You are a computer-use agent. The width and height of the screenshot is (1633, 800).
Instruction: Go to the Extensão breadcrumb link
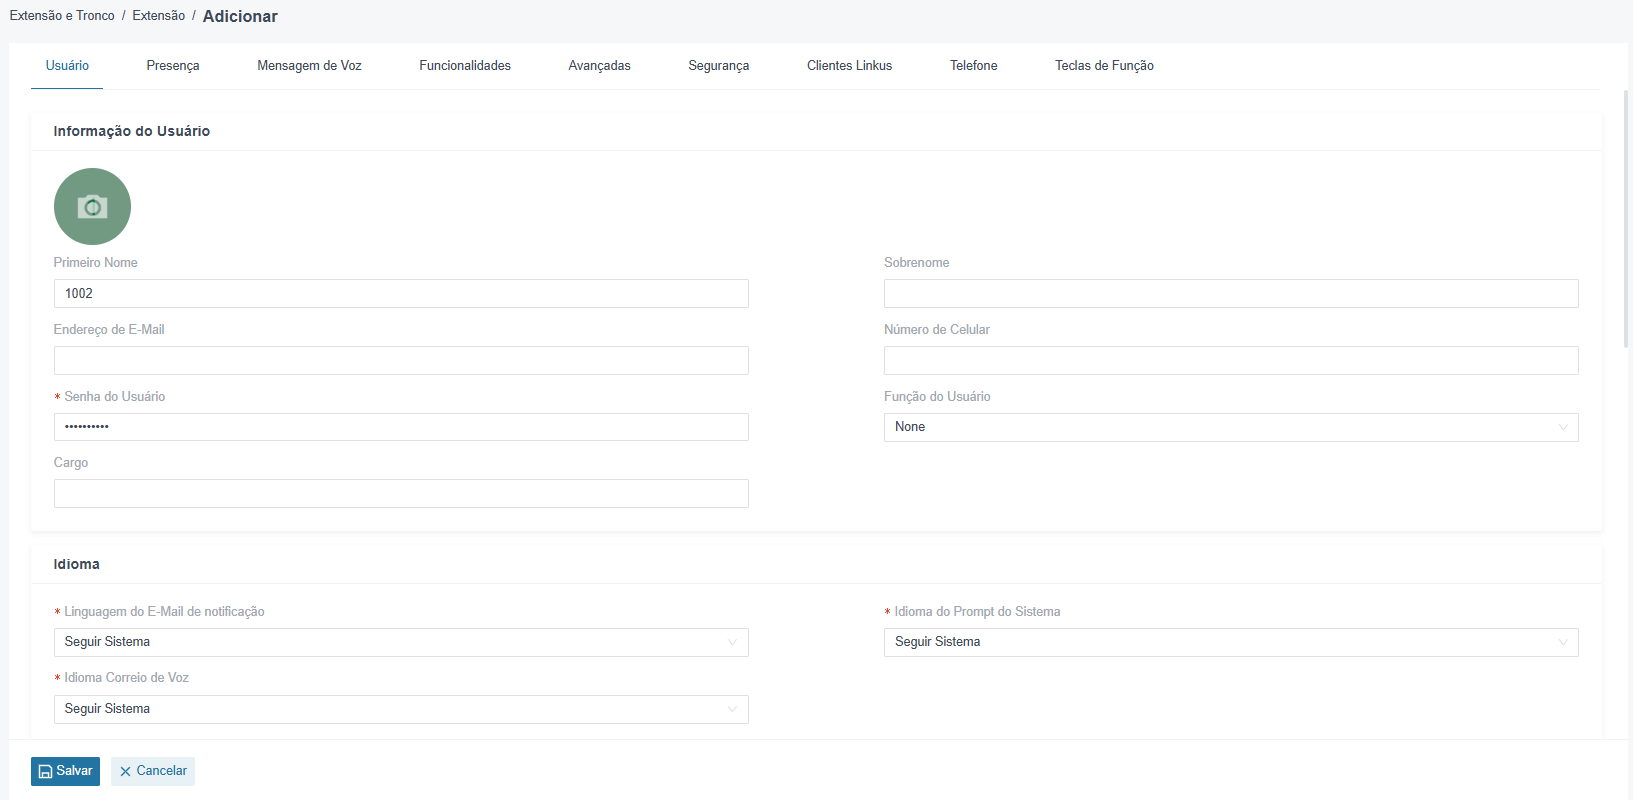159,16
